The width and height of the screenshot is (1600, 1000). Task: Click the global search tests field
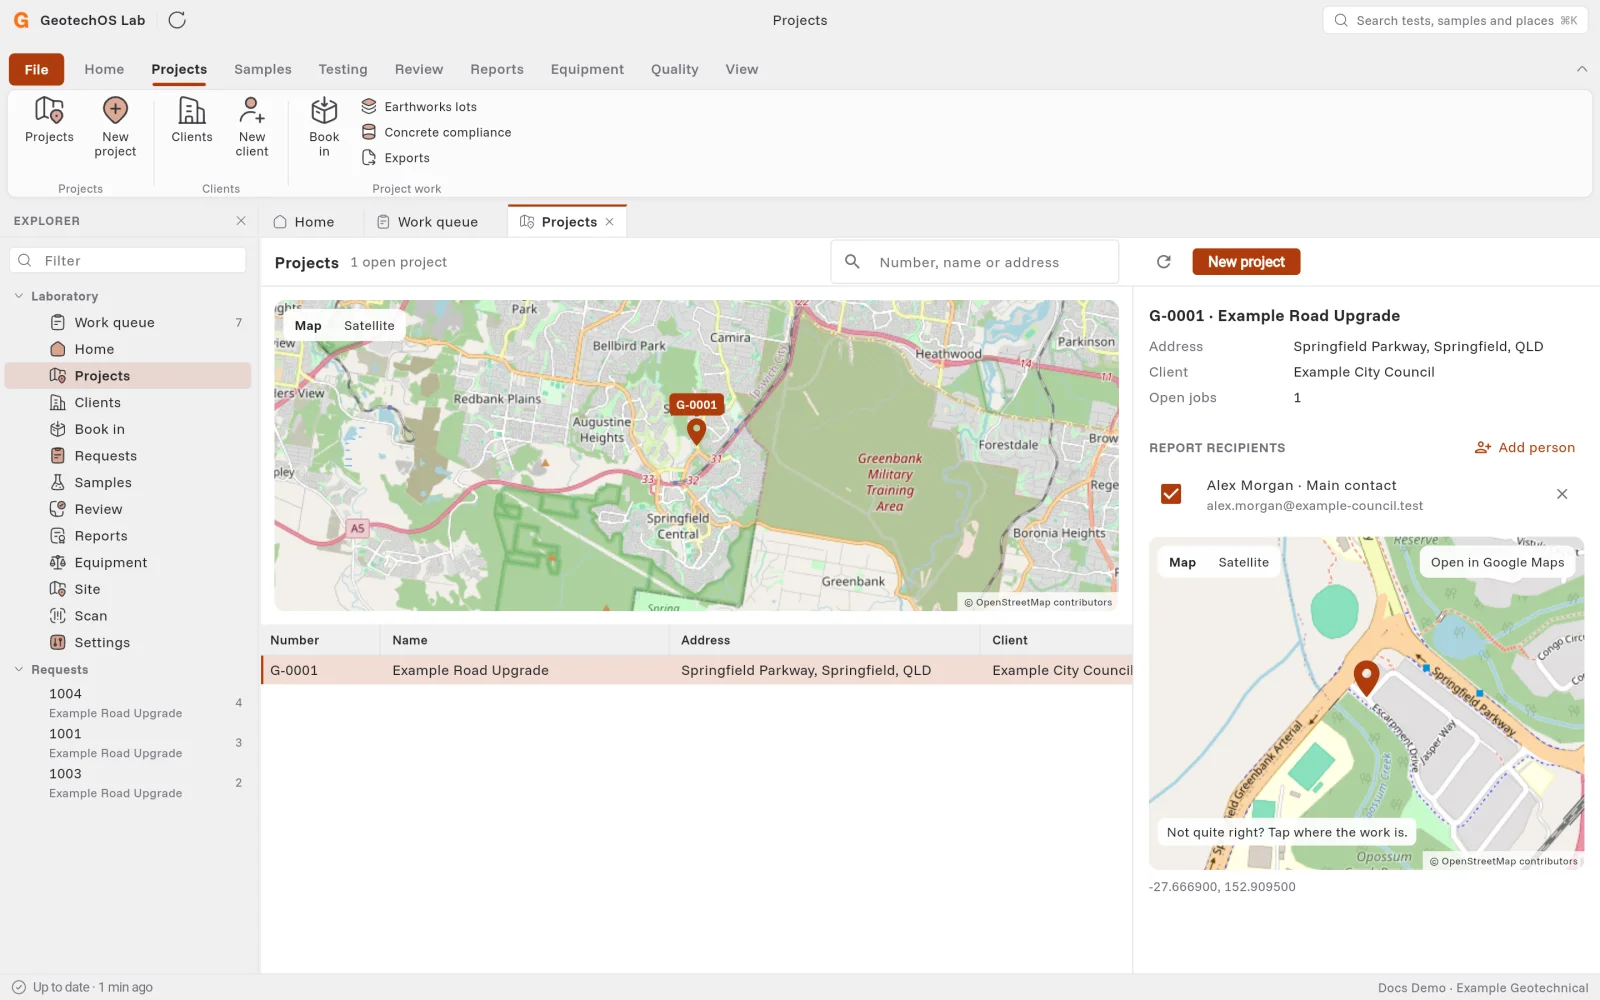click(1455, 20)
